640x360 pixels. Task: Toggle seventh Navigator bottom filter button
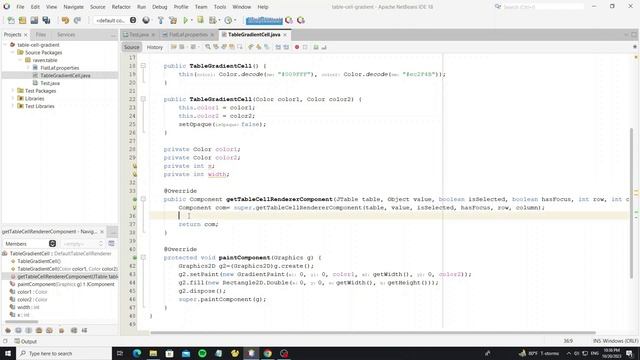point(74,330)
